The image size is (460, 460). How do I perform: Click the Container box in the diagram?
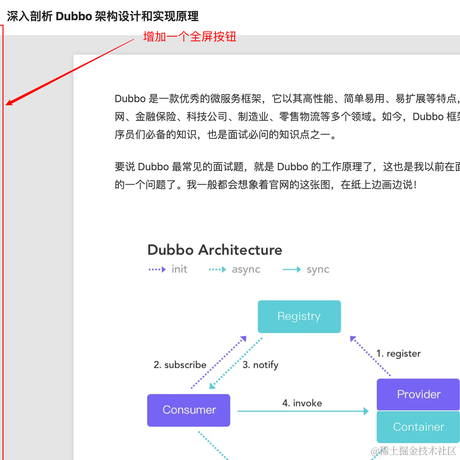click(418, 427)
